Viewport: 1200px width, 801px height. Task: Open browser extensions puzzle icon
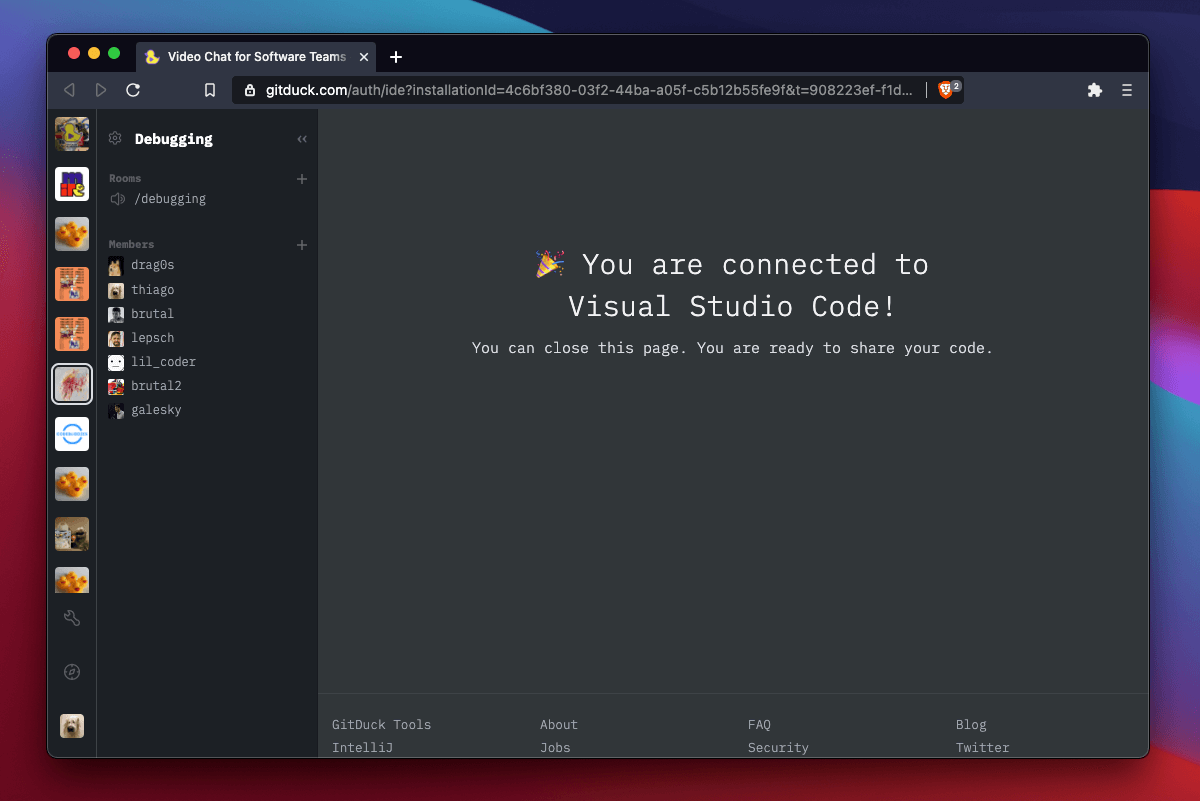(1095, 90)
